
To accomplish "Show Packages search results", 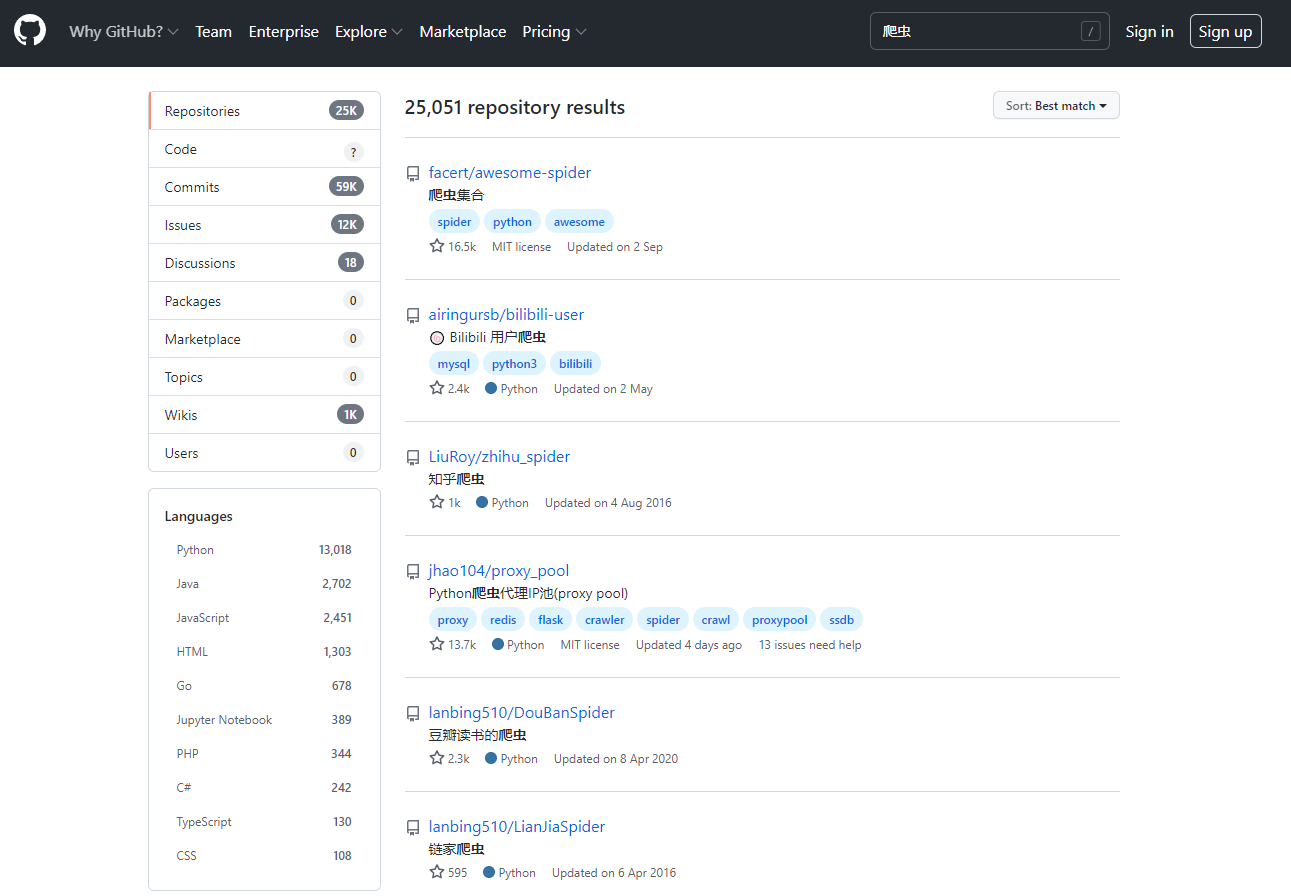I will 264,301.
